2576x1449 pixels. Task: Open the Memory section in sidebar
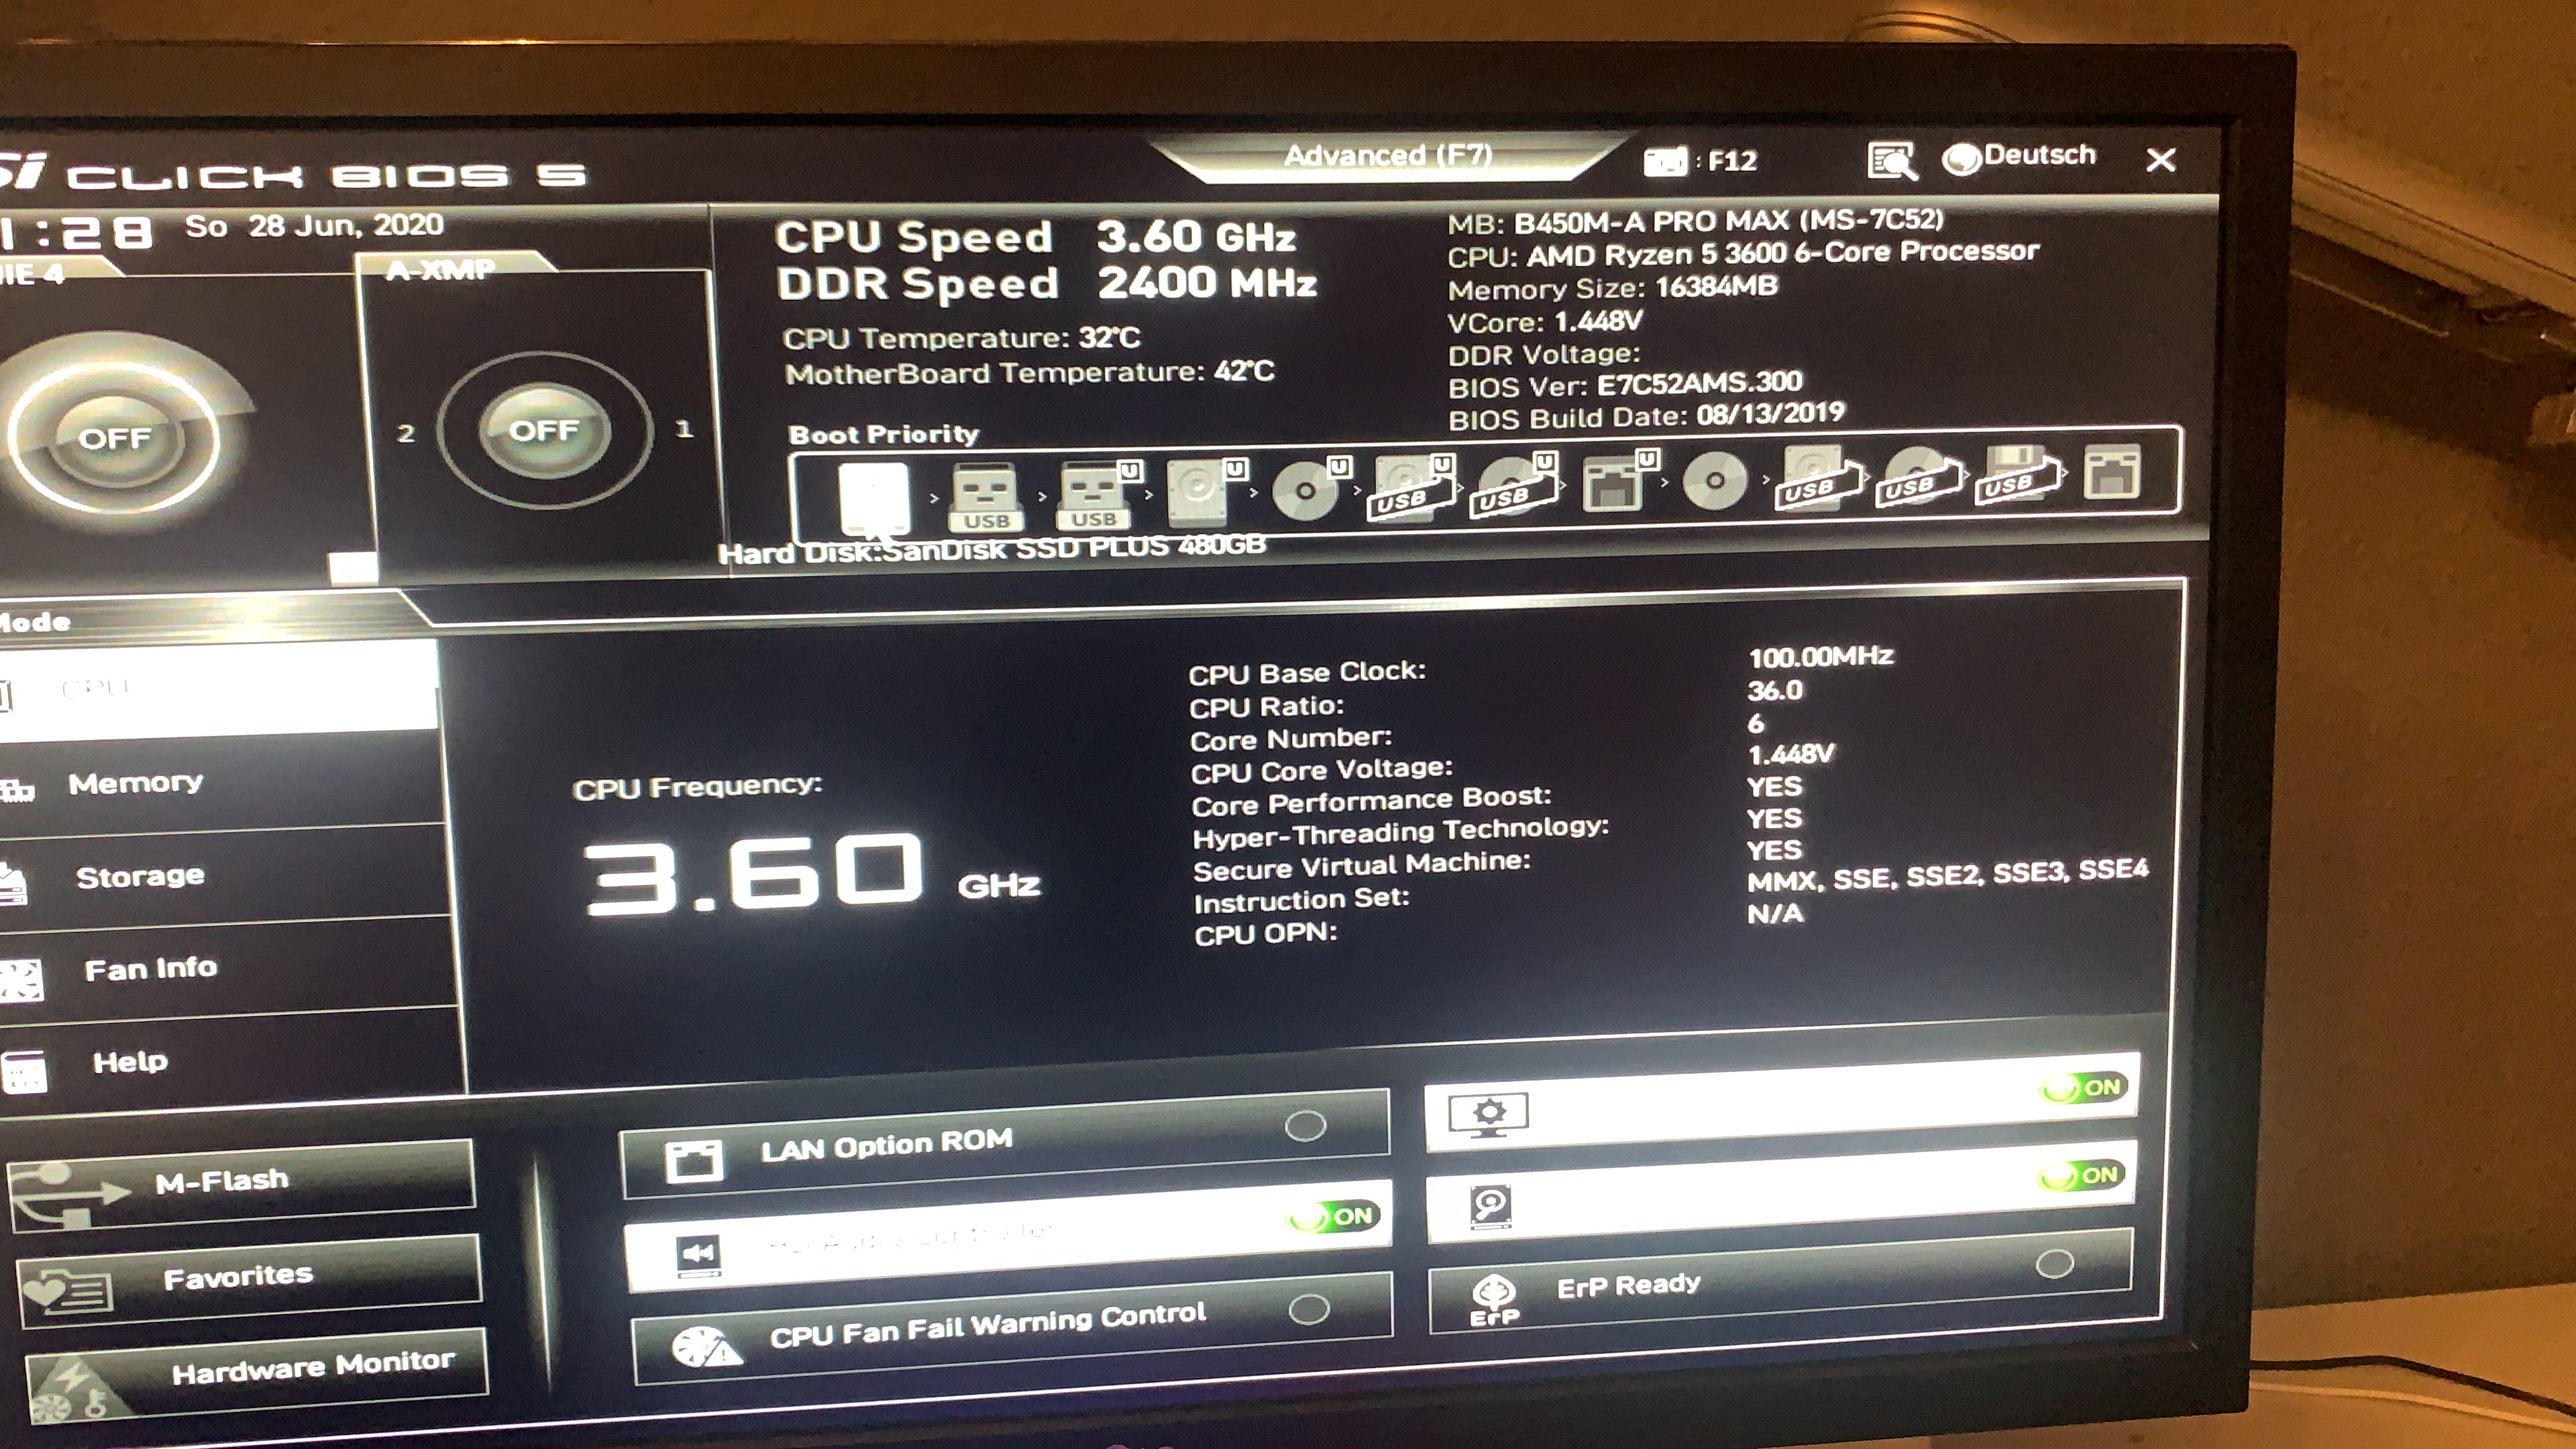[135, 783]
